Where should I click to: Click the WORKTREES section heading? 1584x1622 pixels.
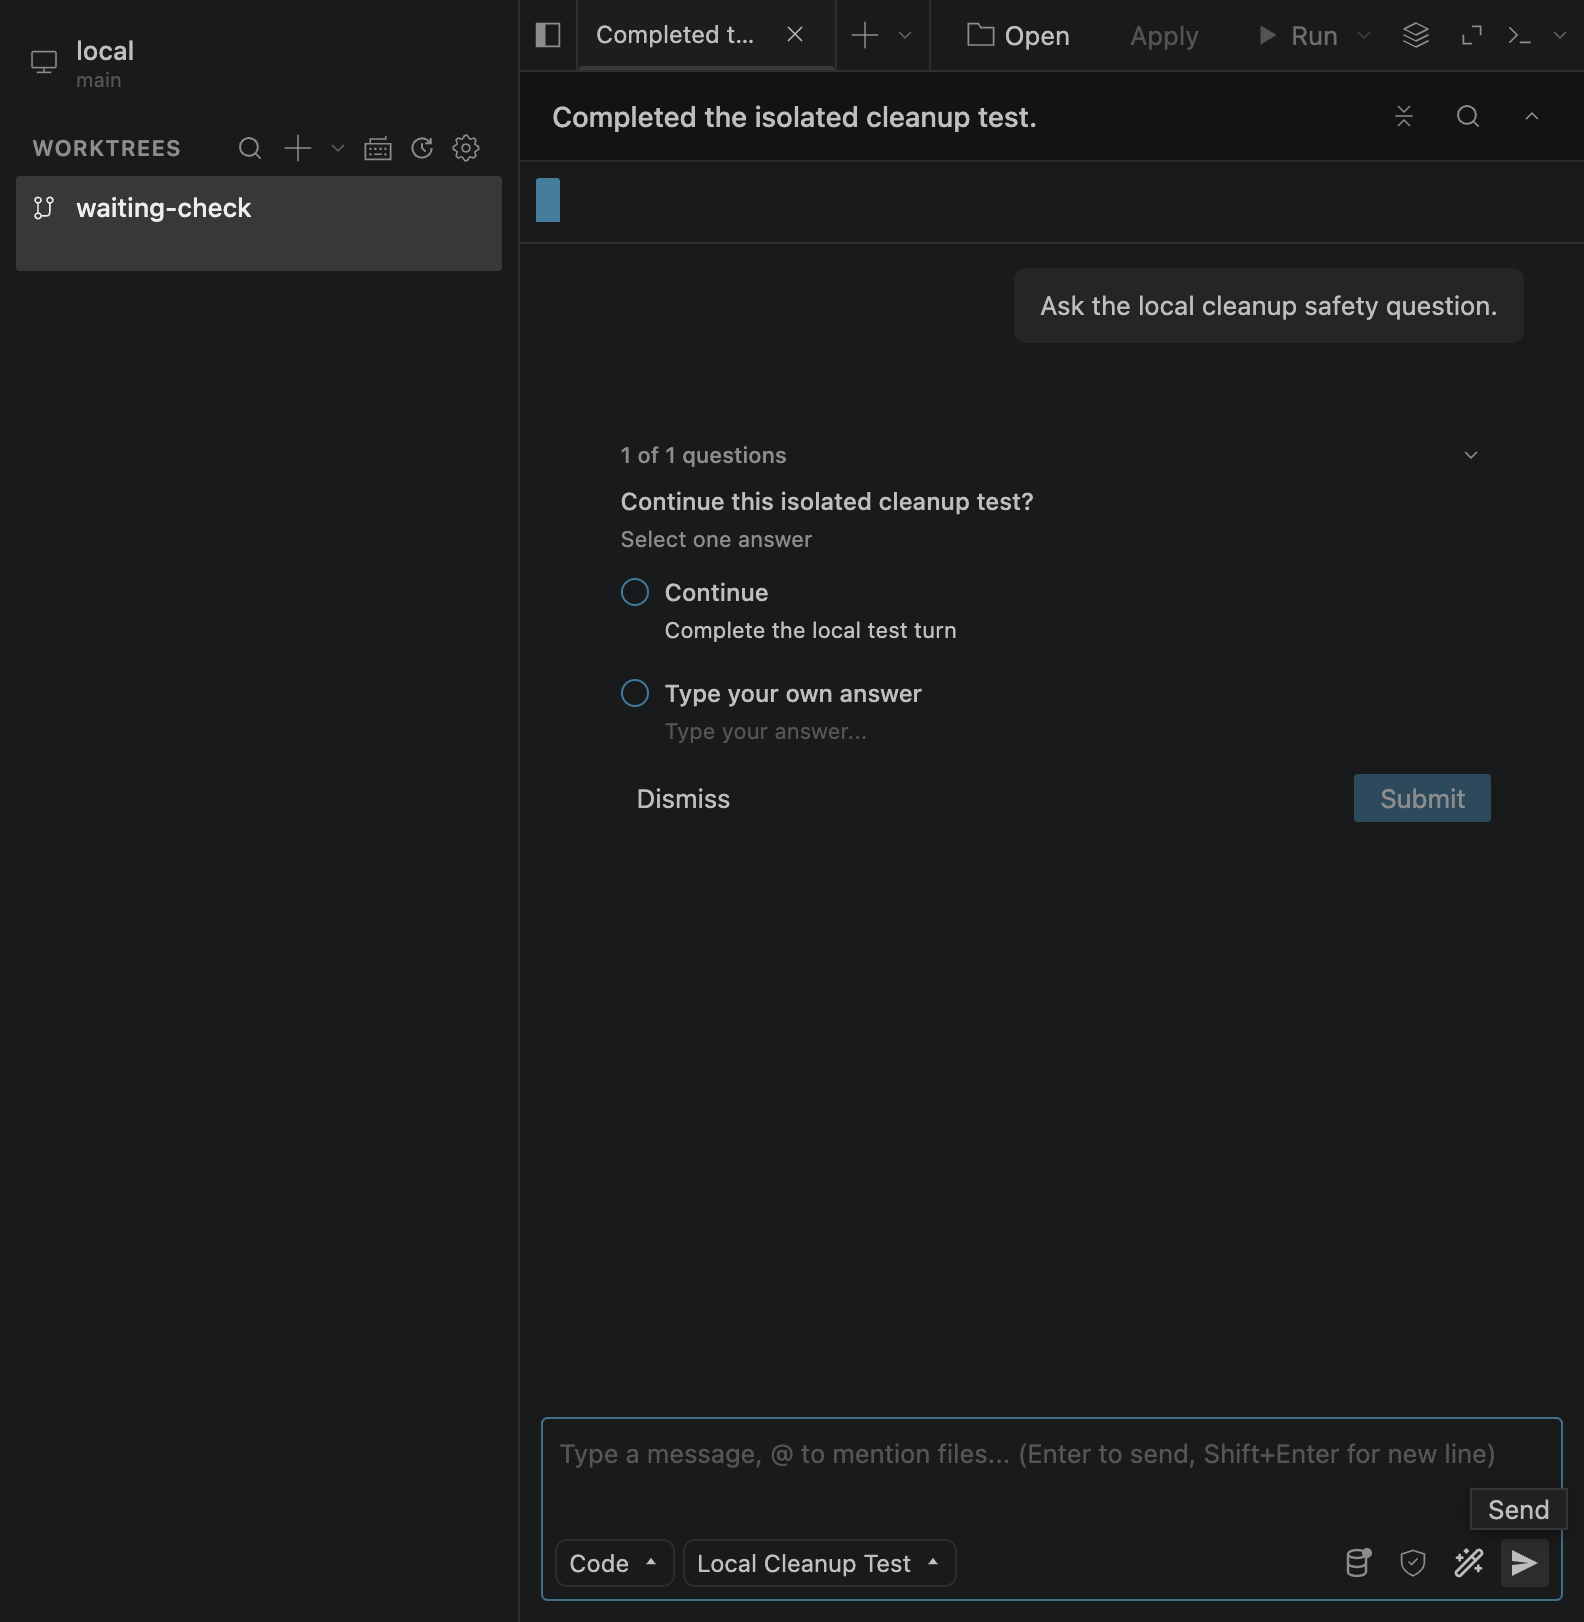click(x=106, y=148)
